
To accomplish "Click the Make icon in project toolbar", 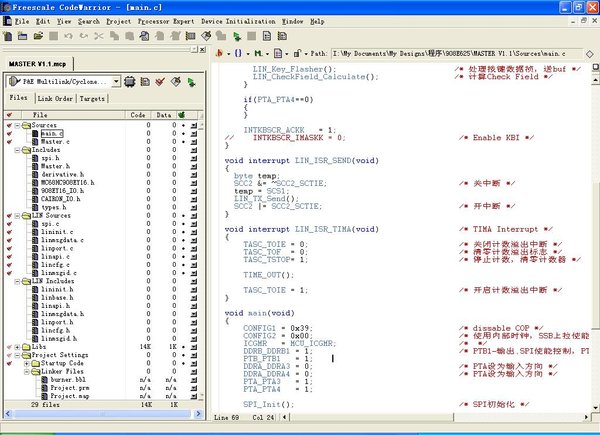I will click(177, 81).
